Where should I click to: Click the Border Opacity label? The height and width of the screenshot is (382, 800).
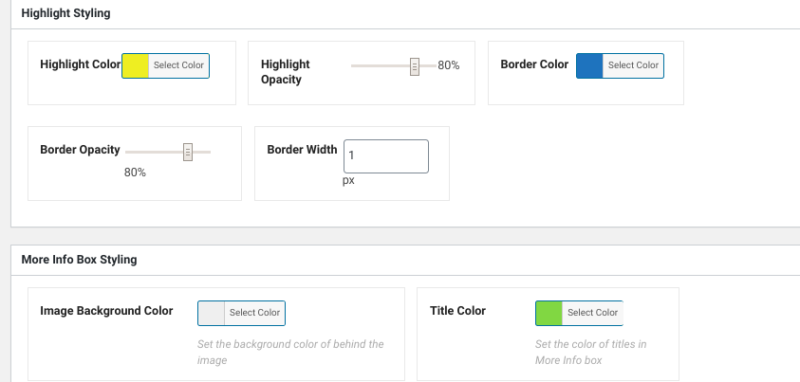(x=80, y=150)
